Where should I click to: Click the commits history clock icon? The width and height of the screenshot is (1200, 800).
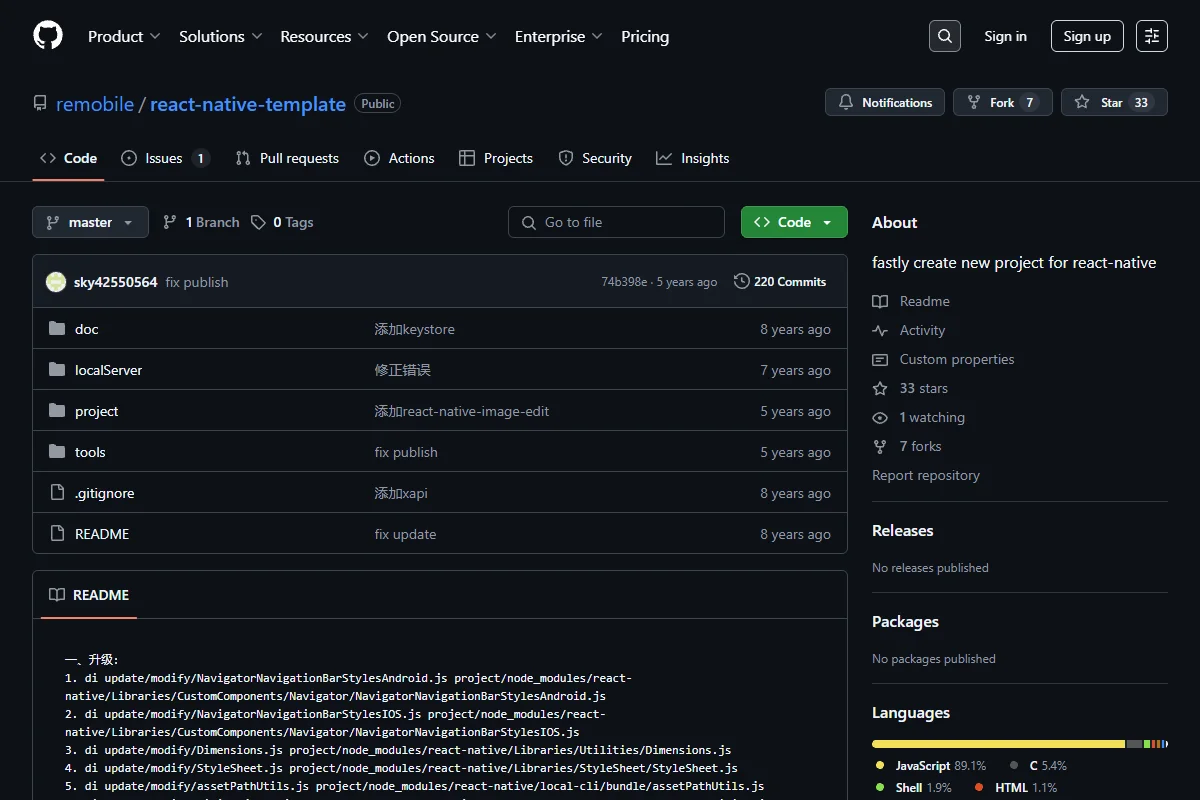741,282
